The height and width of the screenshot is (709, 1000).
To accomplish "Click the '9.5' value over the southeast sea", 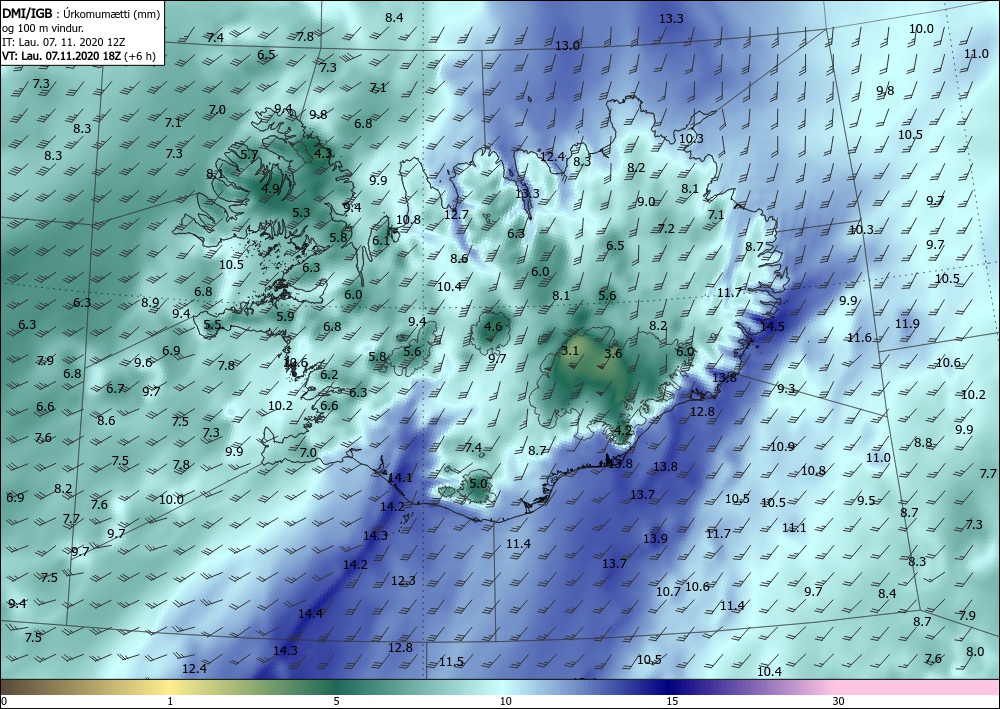I will click(866, 501).
